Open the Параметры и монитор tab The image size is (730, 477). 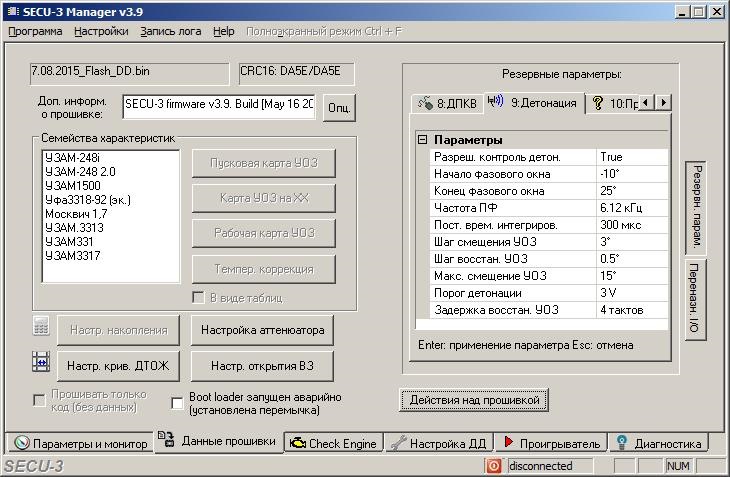[80, 443]
